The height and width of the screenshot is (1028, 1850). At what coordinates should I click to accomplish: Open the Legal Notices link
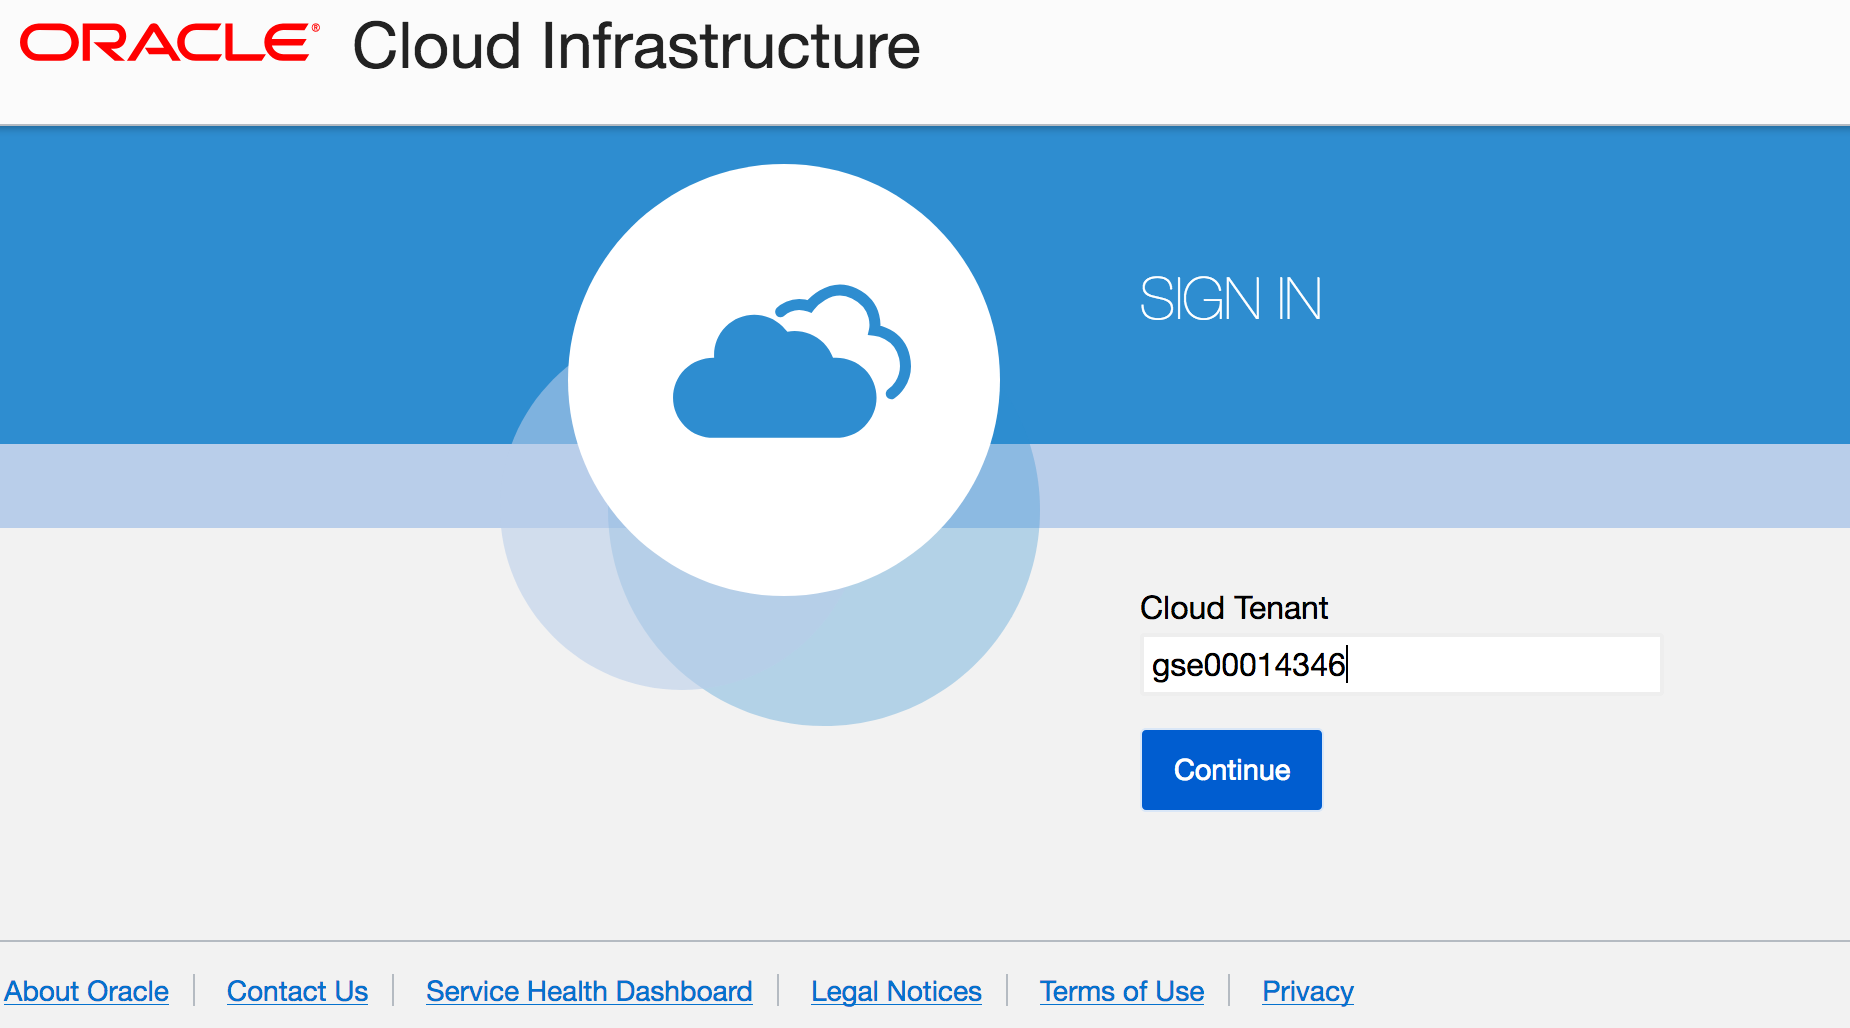click(x=896, y=991)
